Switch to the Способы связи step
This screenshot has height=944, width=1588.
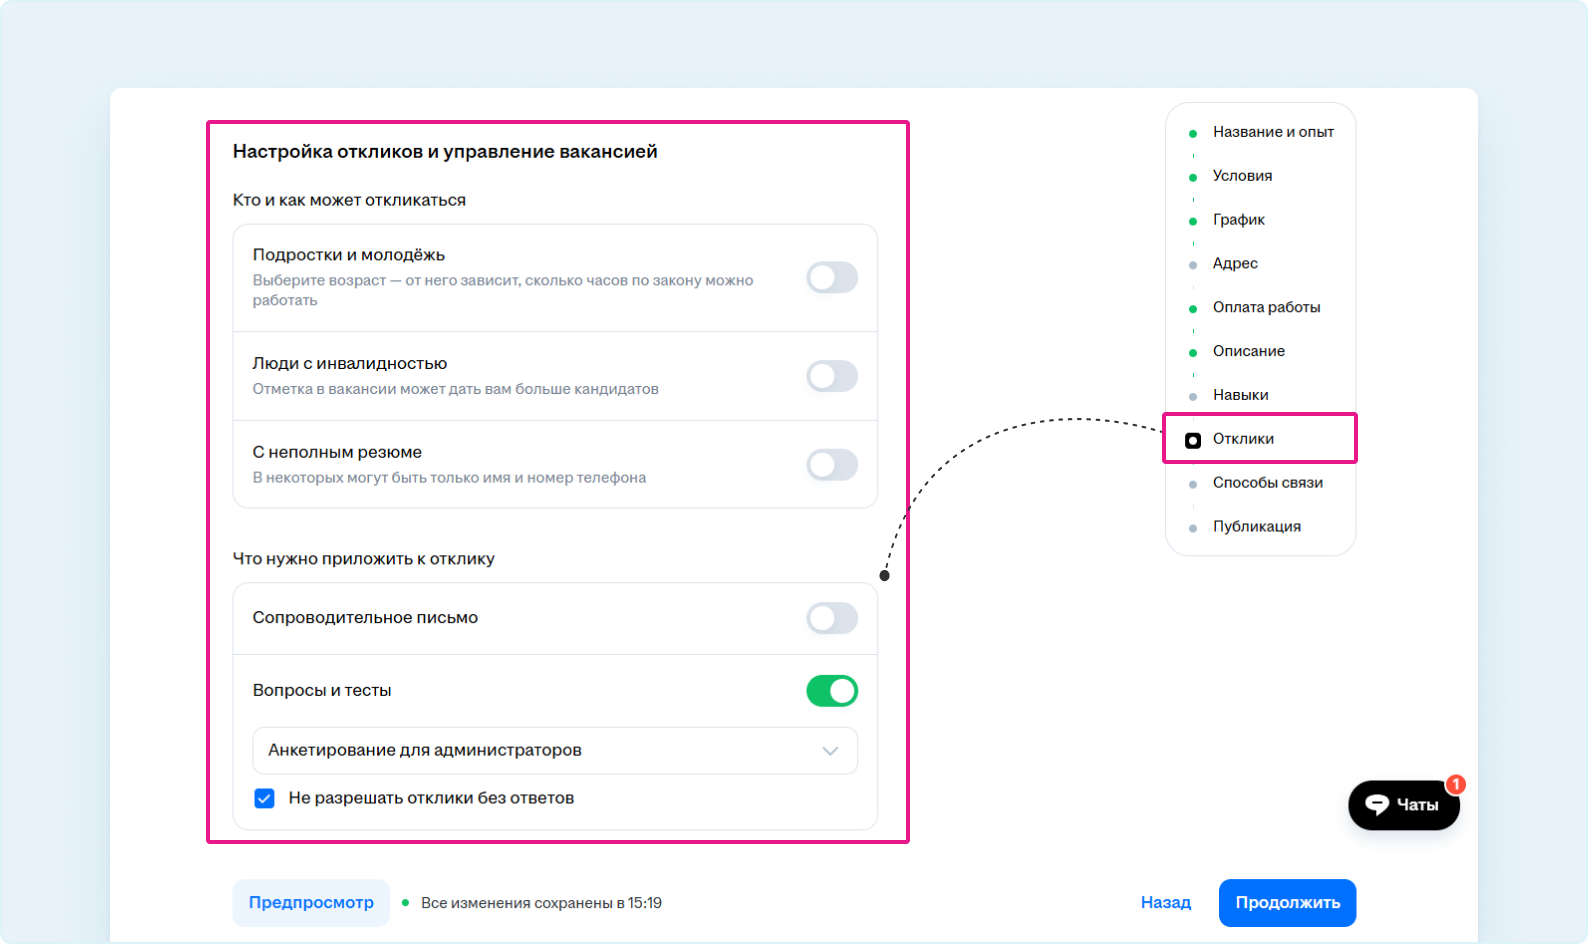1267,483
